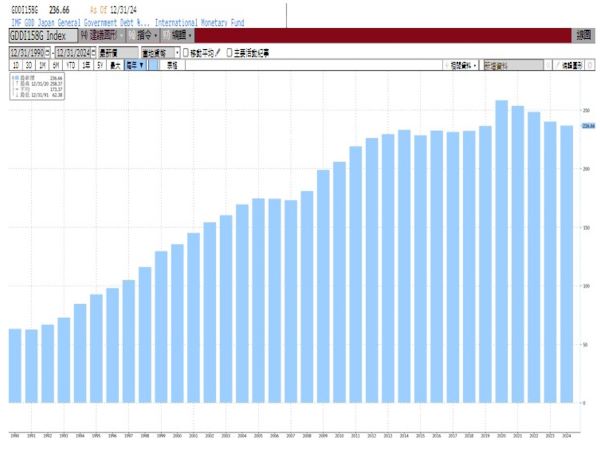Viewport: 600px width, 450px height.
Task: Click the 12/31/24 as-of date text
Action: coord(123,10)
